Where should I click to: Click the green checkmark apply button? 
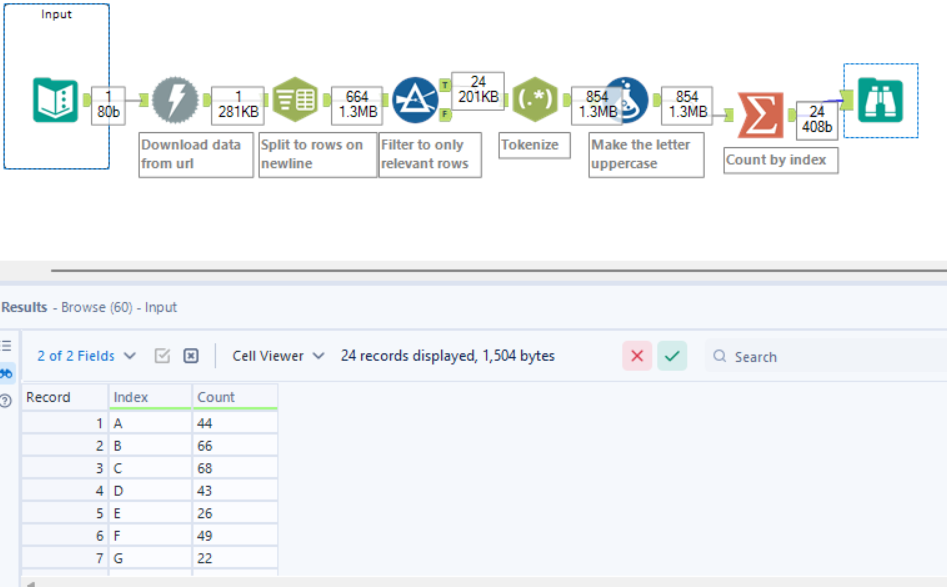pos(672,356)
